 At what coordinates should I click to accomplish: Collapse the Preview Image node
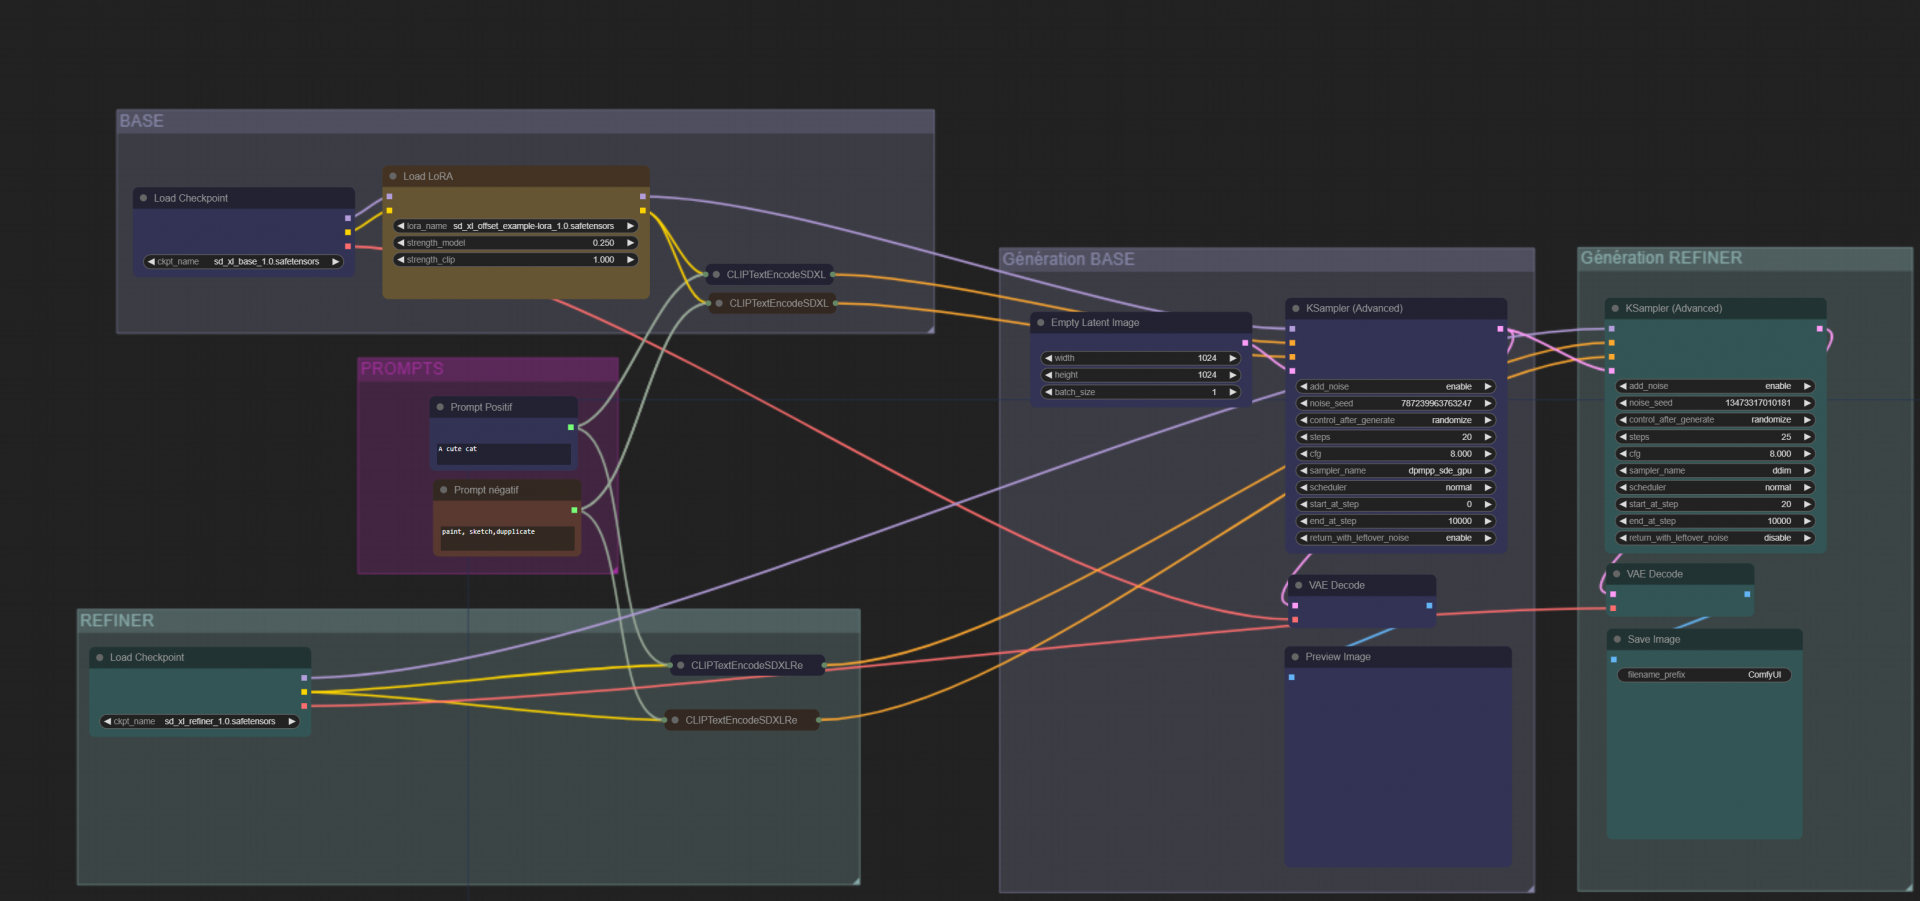[x=1294, y=657]
